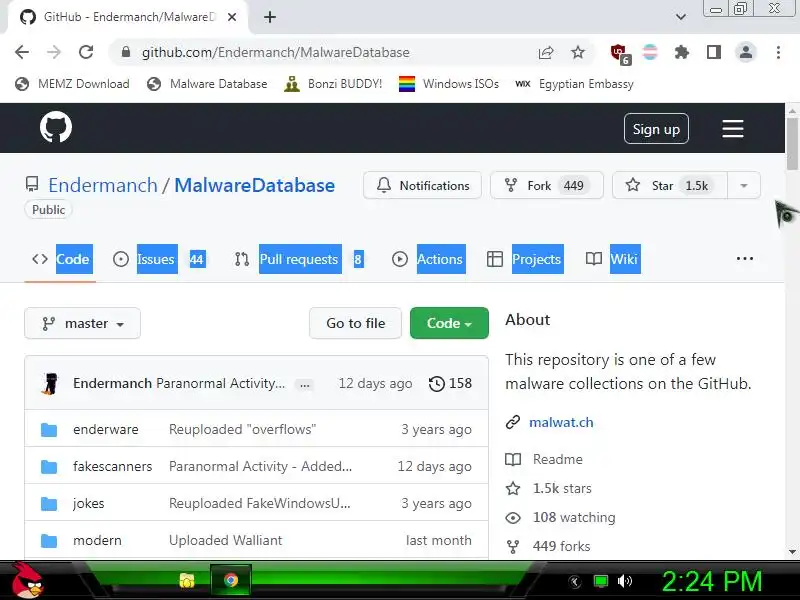Viewport: 800px width, 600px height.
Task: Click Endermanch avatar in latest commit row
Action: click(49, 384)
